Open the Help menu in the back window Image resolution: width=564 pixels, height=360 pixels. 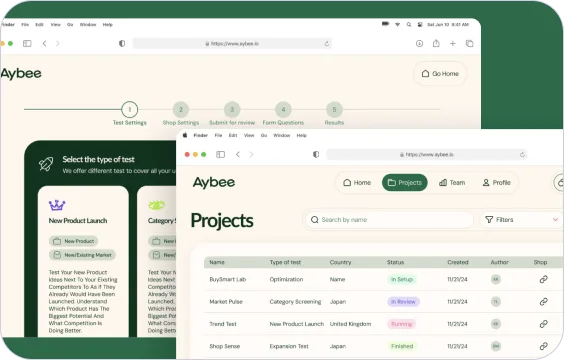click(x=108, y=25)
